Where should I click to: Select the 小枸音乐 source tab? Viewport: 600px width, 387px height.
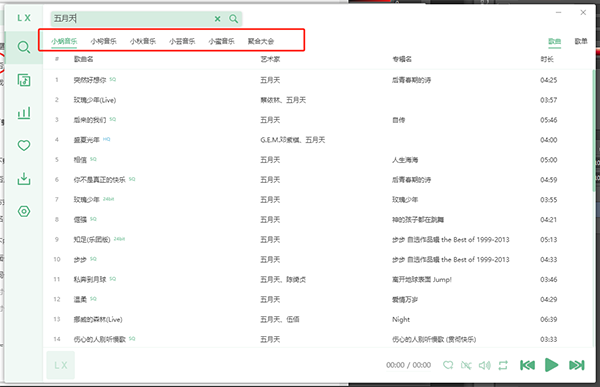pos(103,41)
